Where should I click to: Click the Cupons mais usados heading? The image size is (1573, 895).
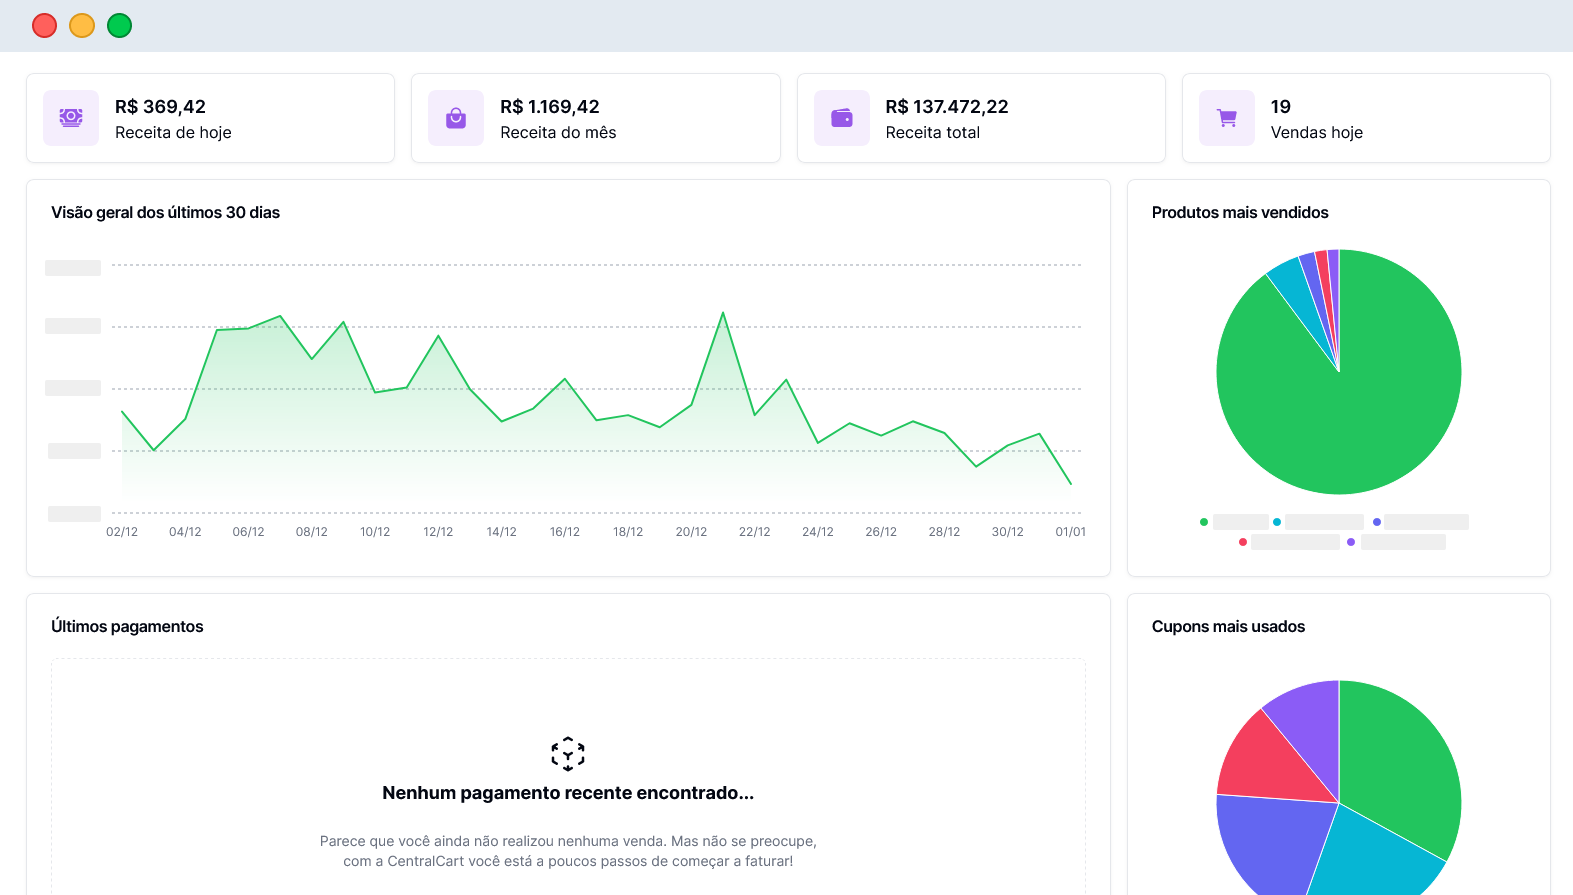pos(1228,627)
